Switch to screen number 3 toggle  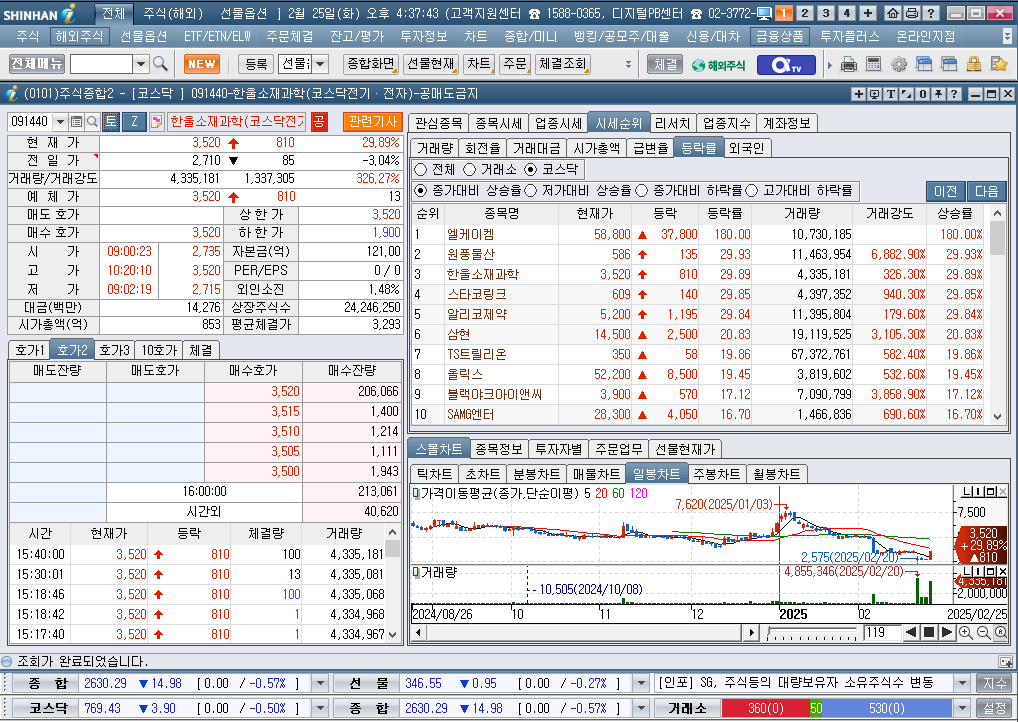[826, 13]
